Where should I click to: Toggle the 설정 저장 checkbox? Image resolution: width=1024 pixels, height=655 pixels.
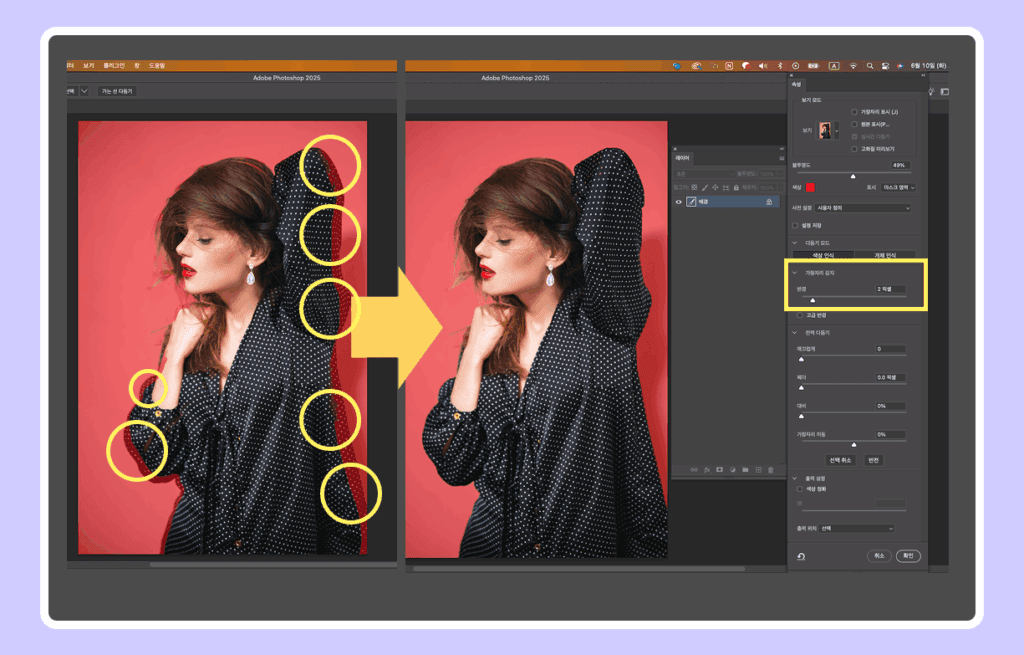coord(795,225)
